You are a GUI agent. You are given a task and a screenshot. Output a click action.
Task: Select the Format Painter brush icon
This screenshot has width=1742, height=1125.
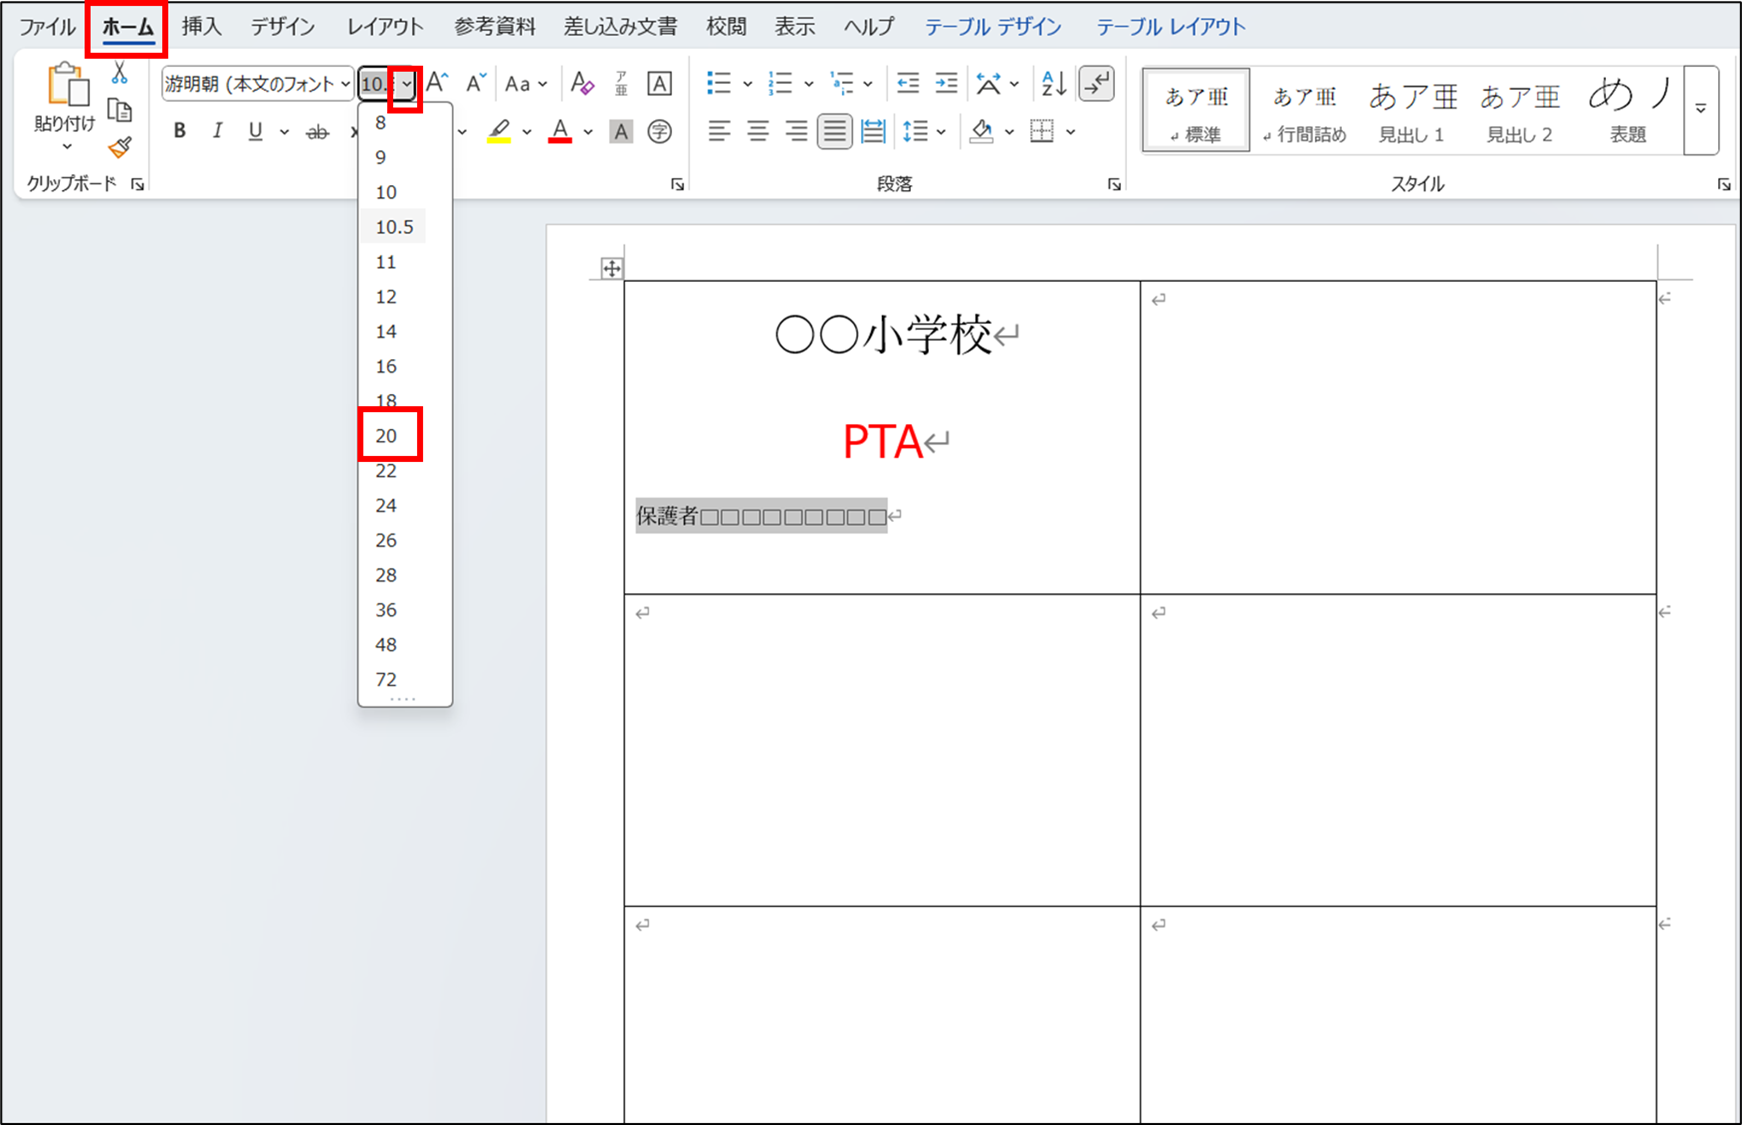point(120,148)
